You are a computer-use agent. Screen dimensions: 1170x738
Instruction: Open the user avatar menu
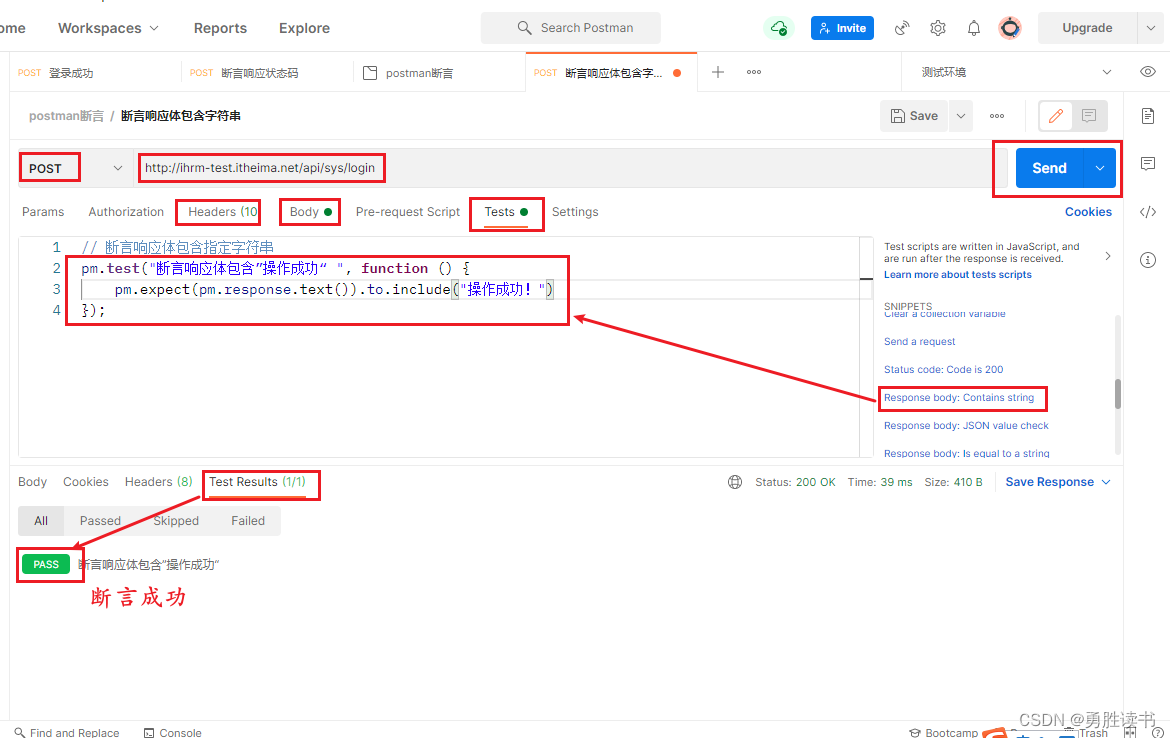1010,28
